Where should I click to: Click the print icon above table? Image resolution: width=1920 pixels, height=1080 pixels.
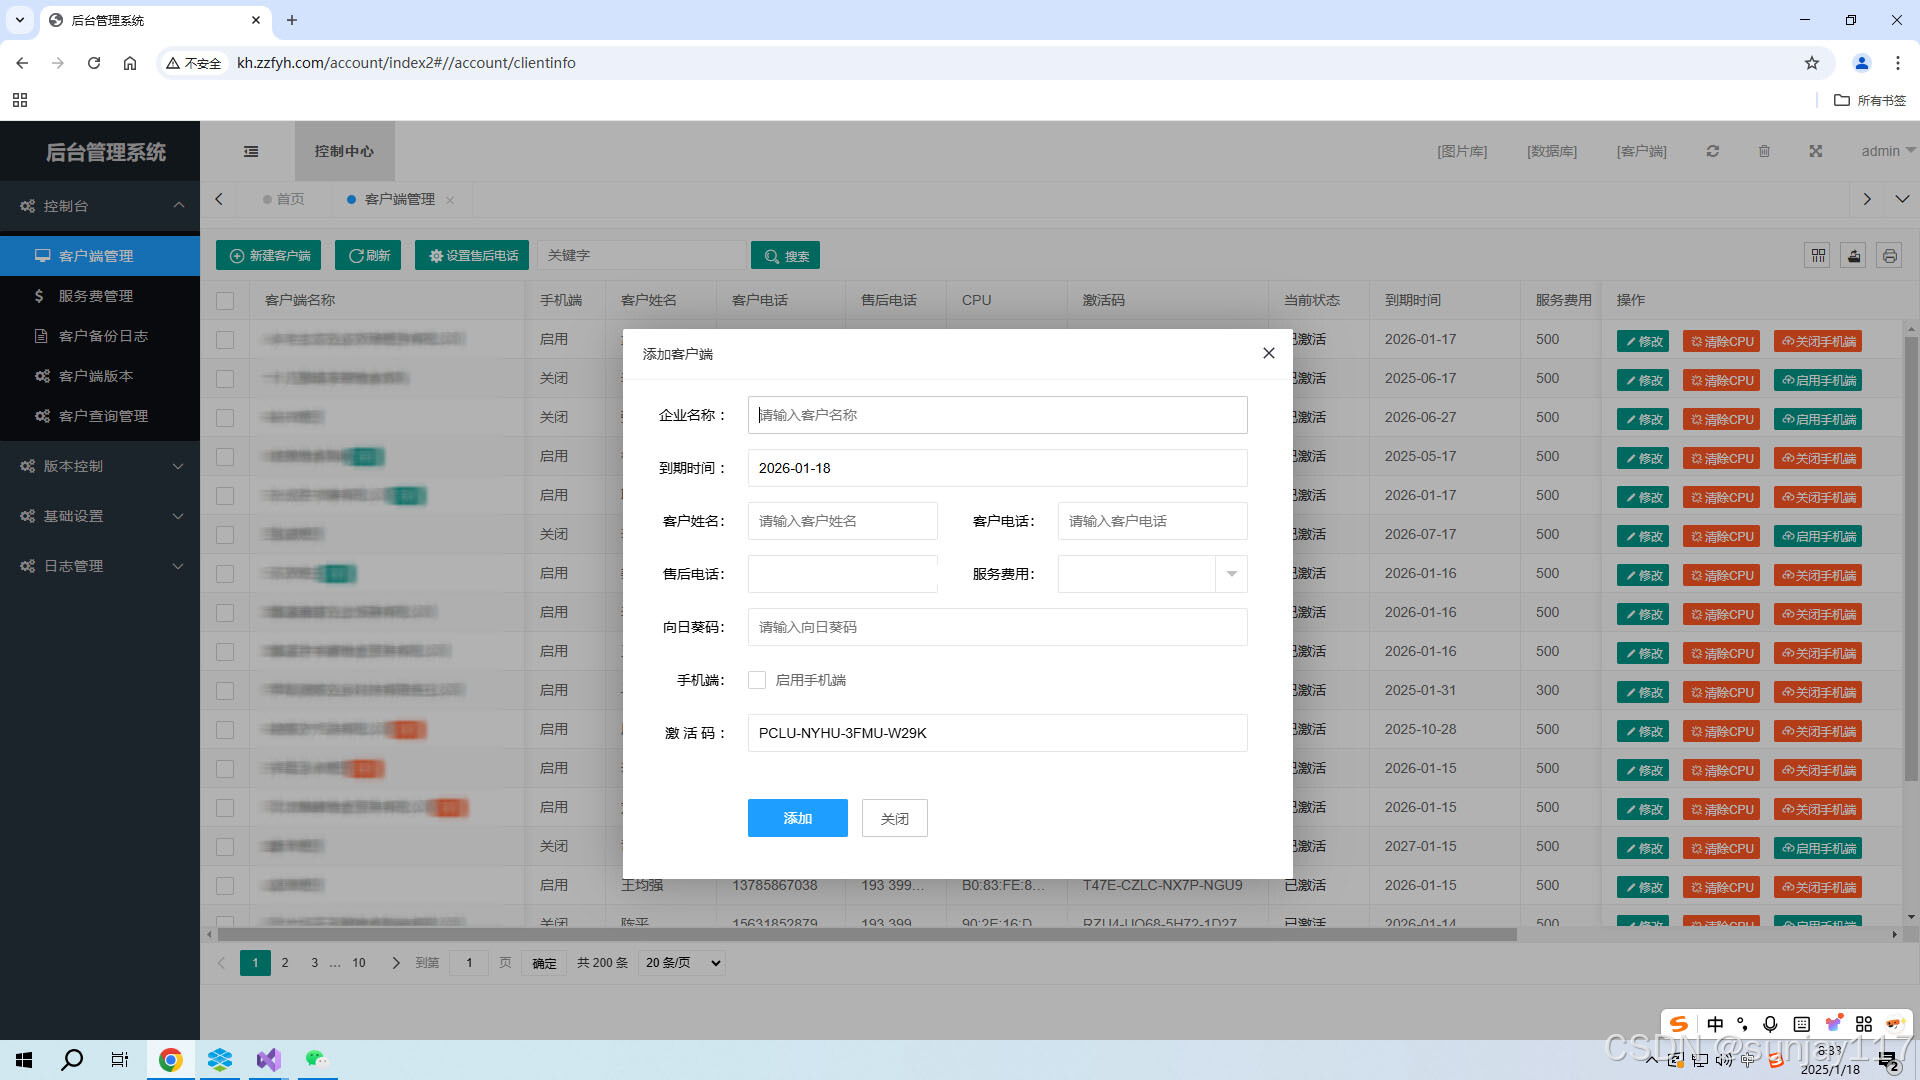(x=1889, y=256)
